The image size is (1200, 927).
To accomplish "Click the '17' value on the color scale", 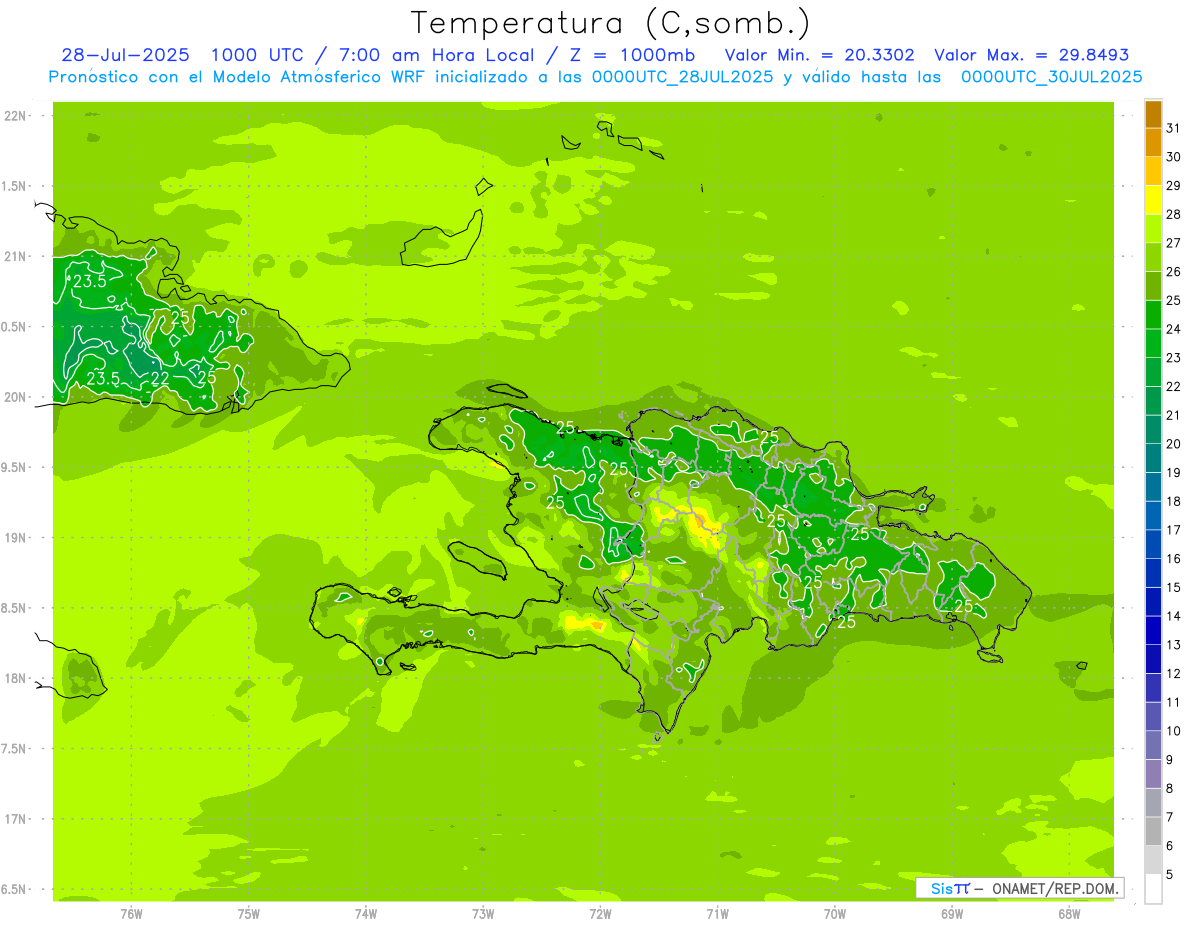I will (1173, 530).
